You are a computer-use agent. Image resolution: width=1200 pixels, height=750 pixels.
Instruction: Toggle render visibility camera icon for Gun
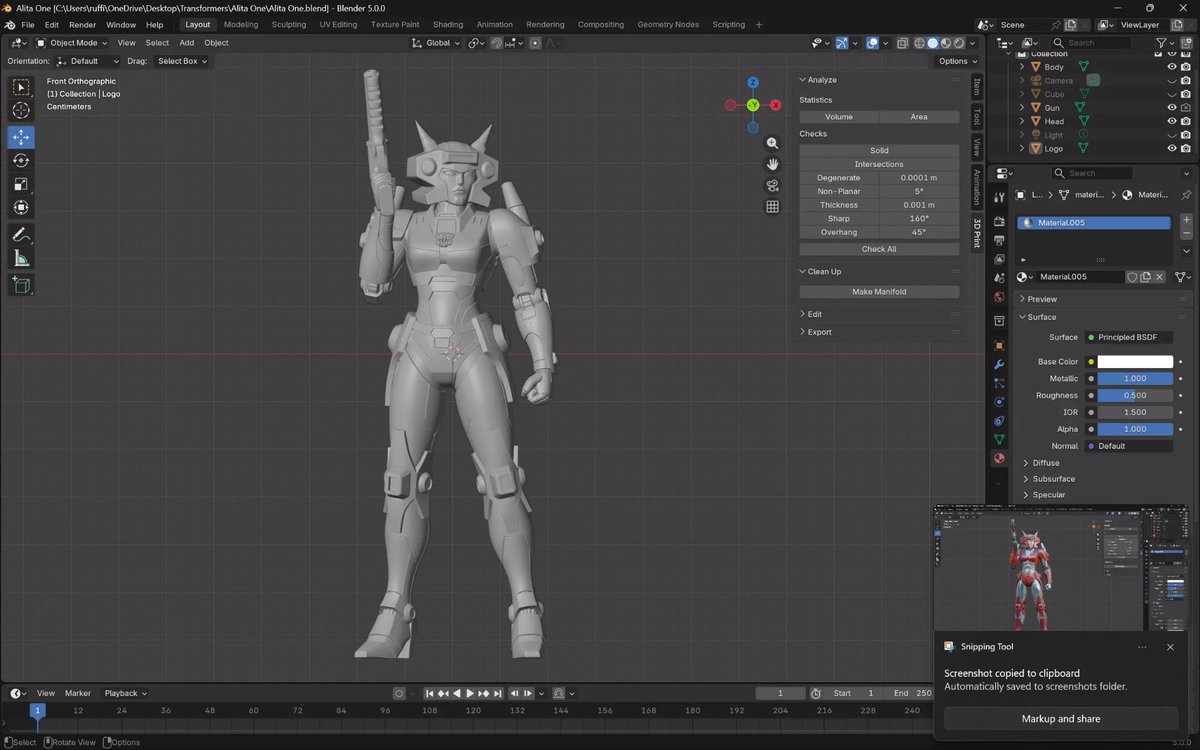1186,108
